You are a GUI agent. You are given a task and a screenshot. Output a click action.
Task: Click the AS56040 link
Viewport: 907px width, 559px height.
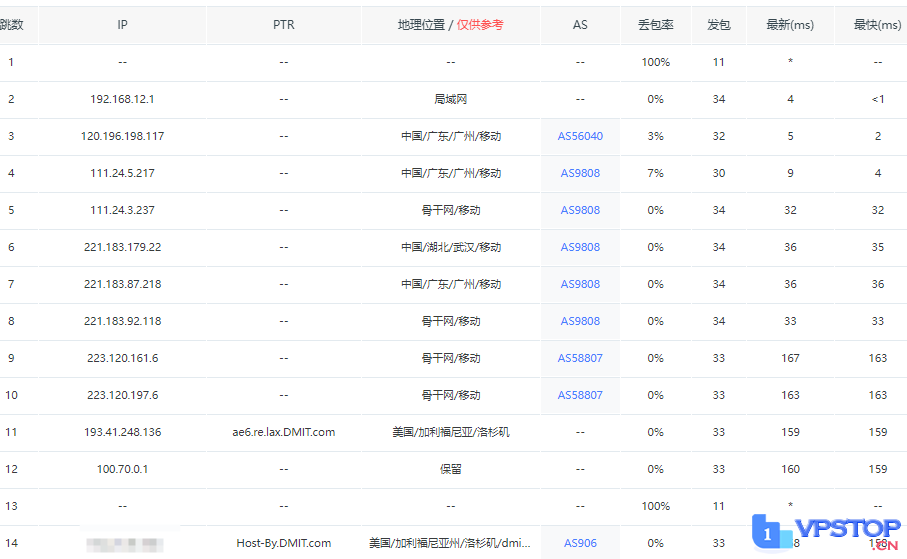click(x=580, y=136)
